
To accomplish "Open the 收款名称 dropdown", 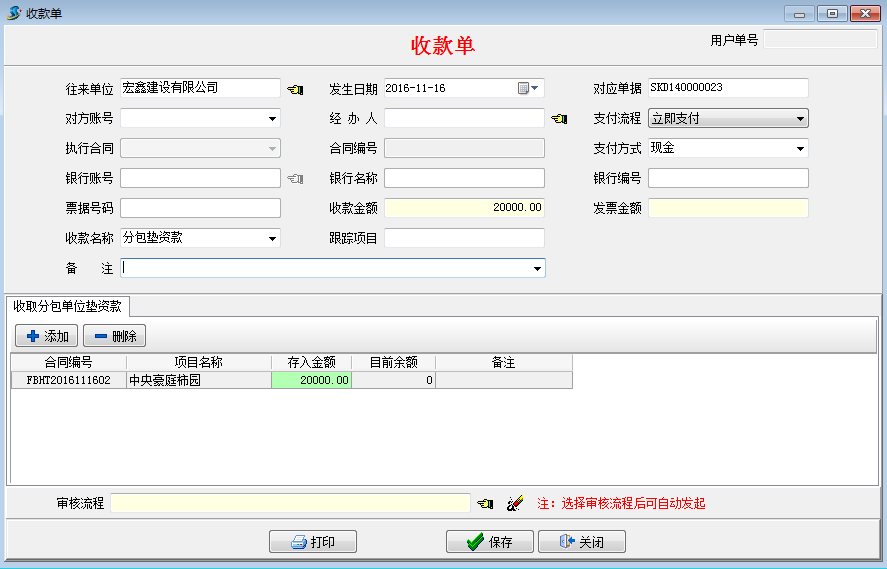I will [272, 239].
